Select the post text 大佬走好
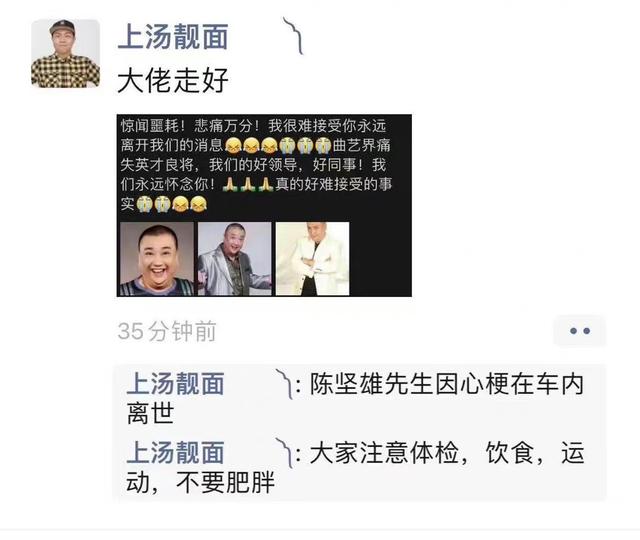Viewport: 640px width, 540px height. coord(173,80)
